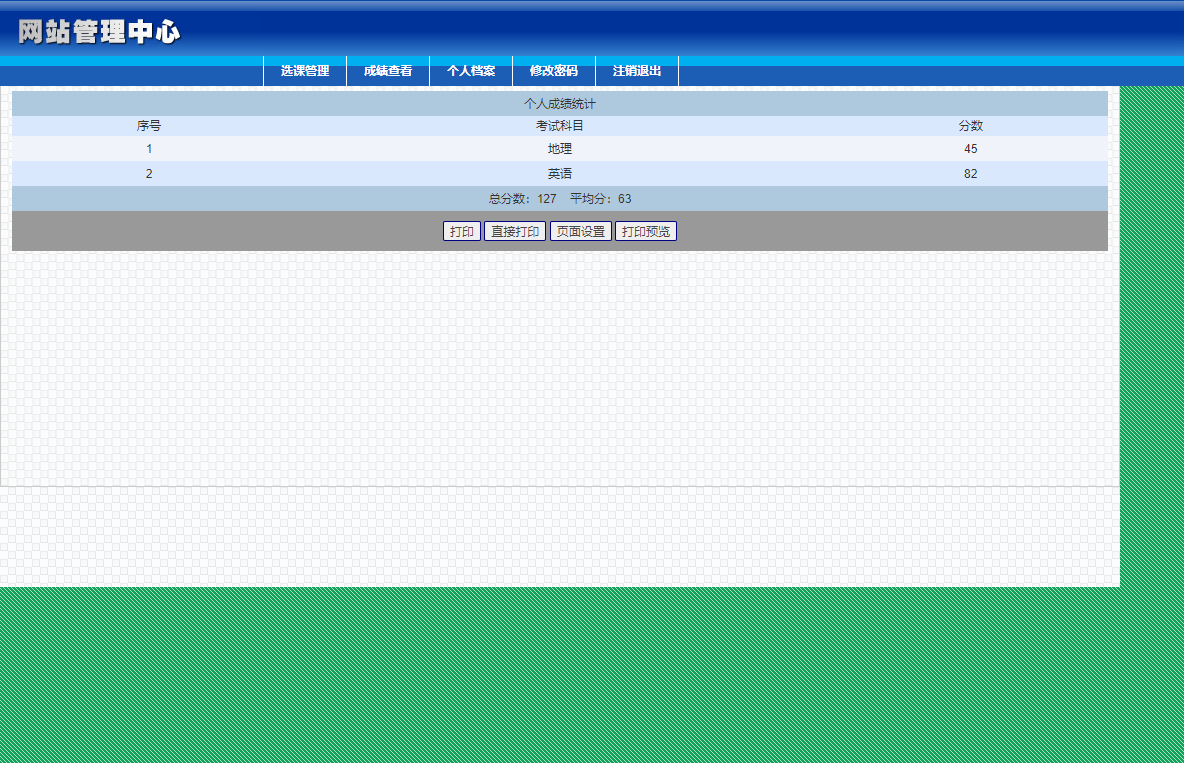Click row number 2 in 序号 column
Image resolution: width=1184 pixels, height=763 pixels.
pyautogui.click(x=149, y=174)
